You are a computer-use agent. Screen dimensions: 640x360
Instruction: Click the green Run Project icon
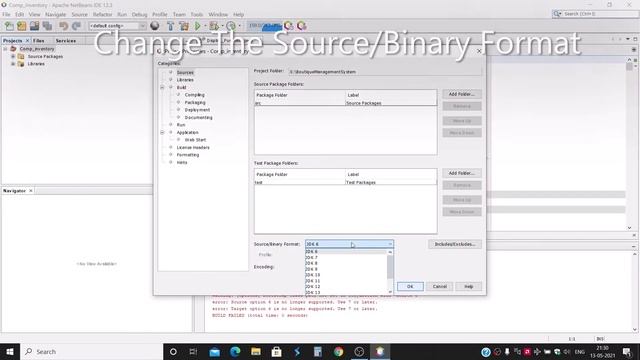198,26
